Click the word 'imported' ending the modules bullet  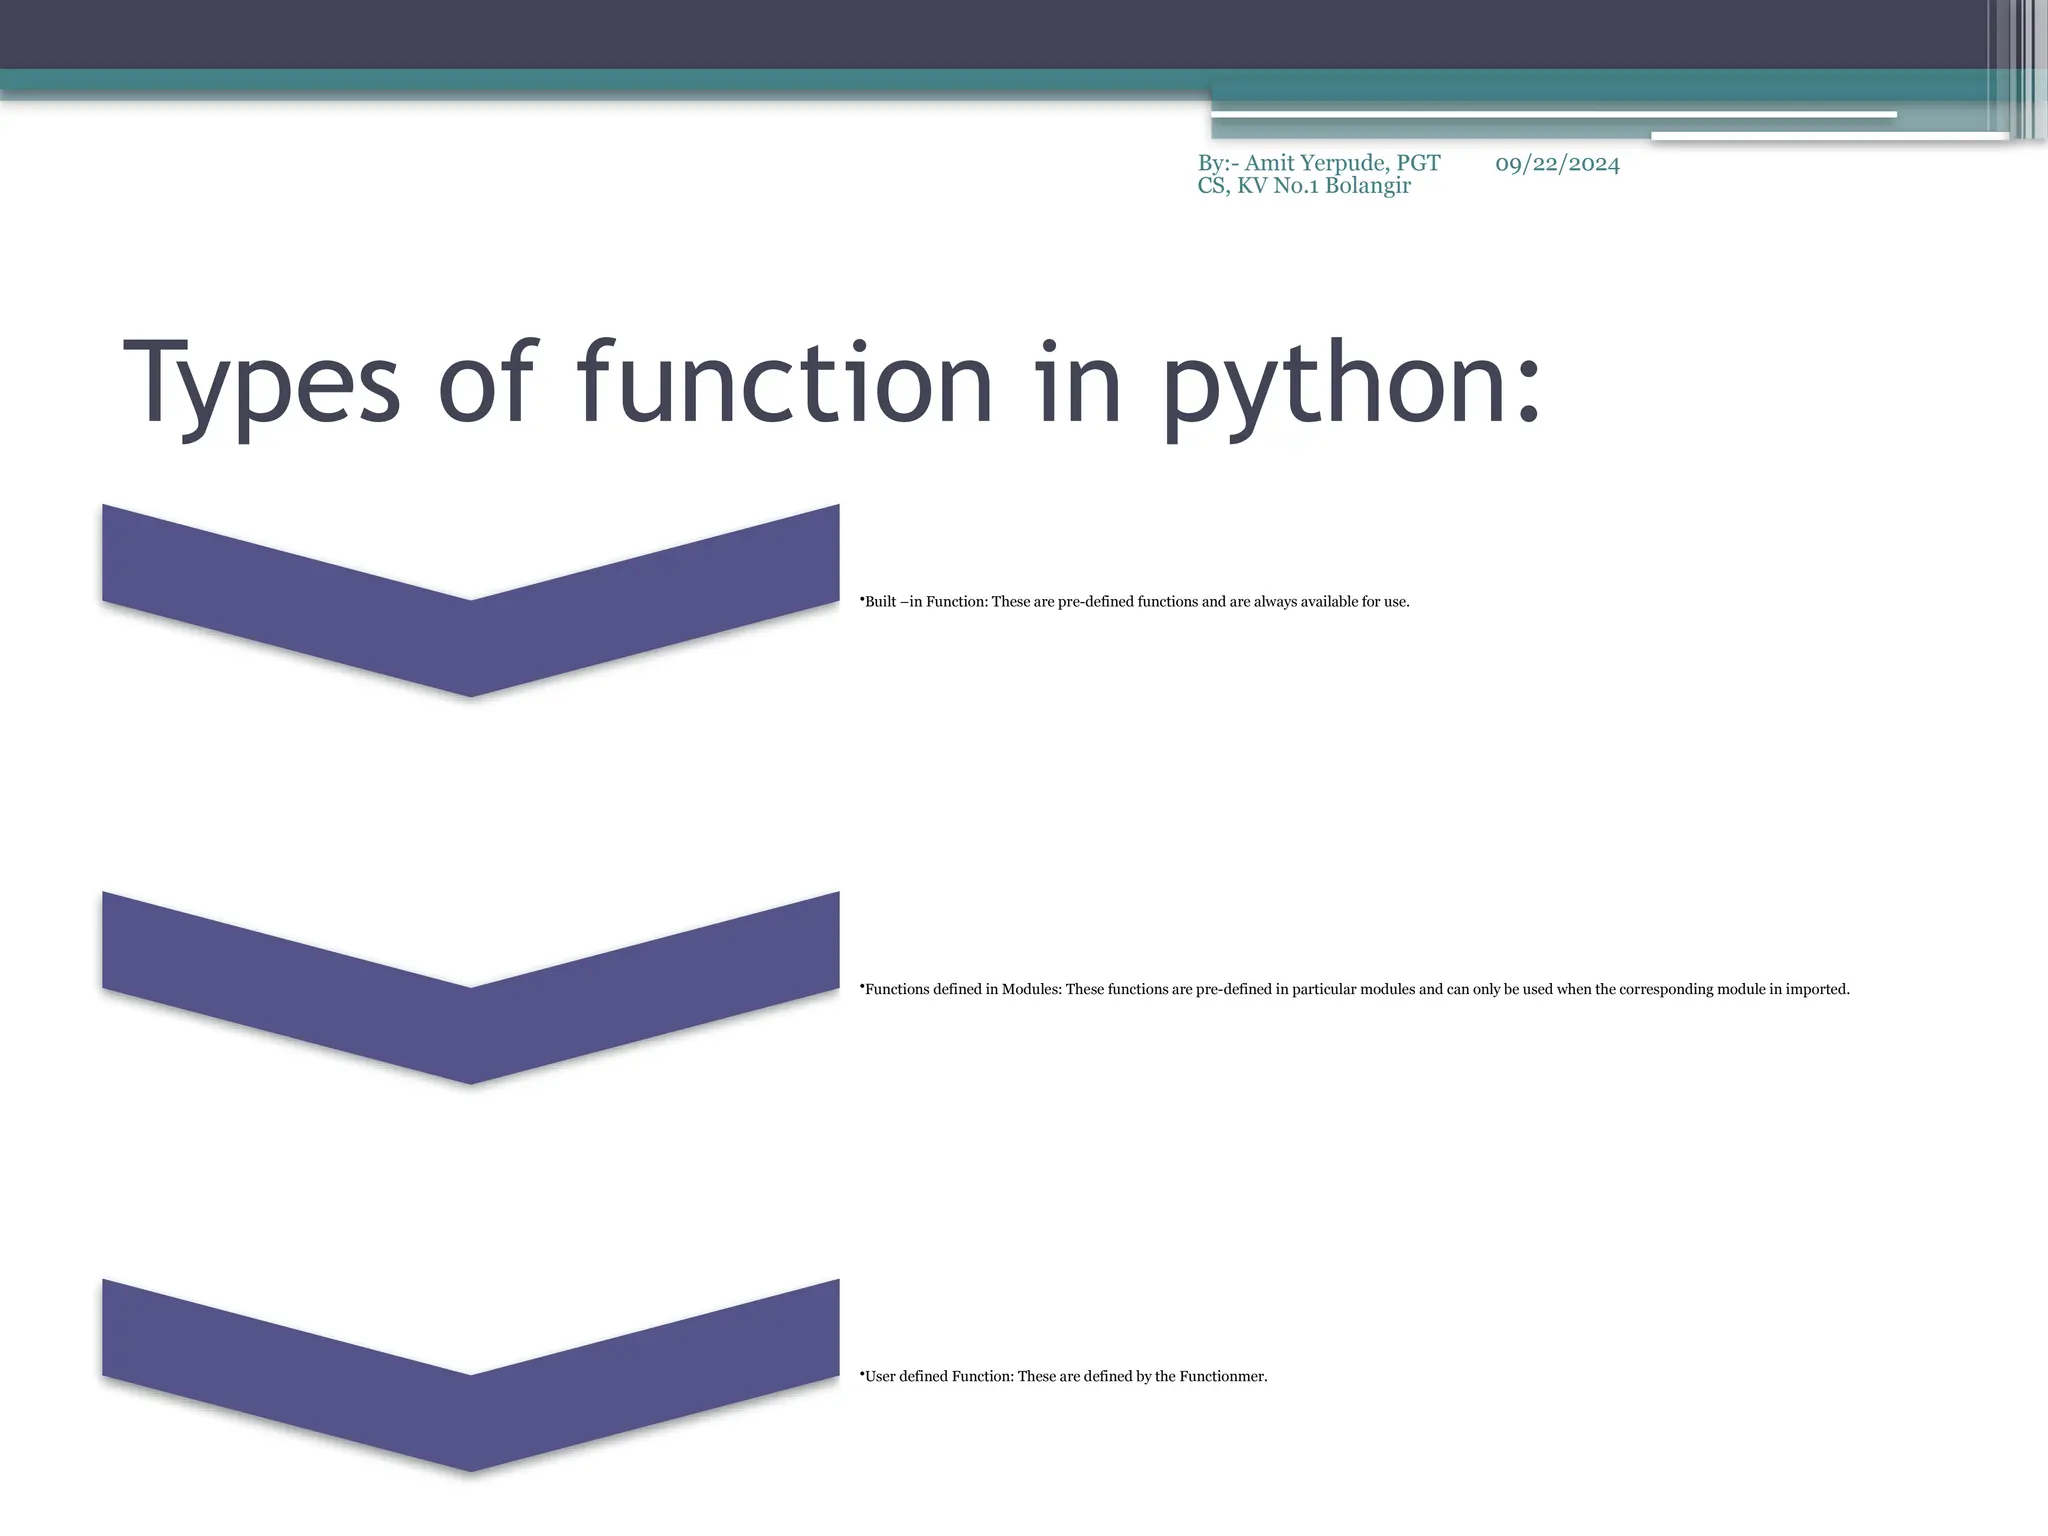[x=1817, y=989]
